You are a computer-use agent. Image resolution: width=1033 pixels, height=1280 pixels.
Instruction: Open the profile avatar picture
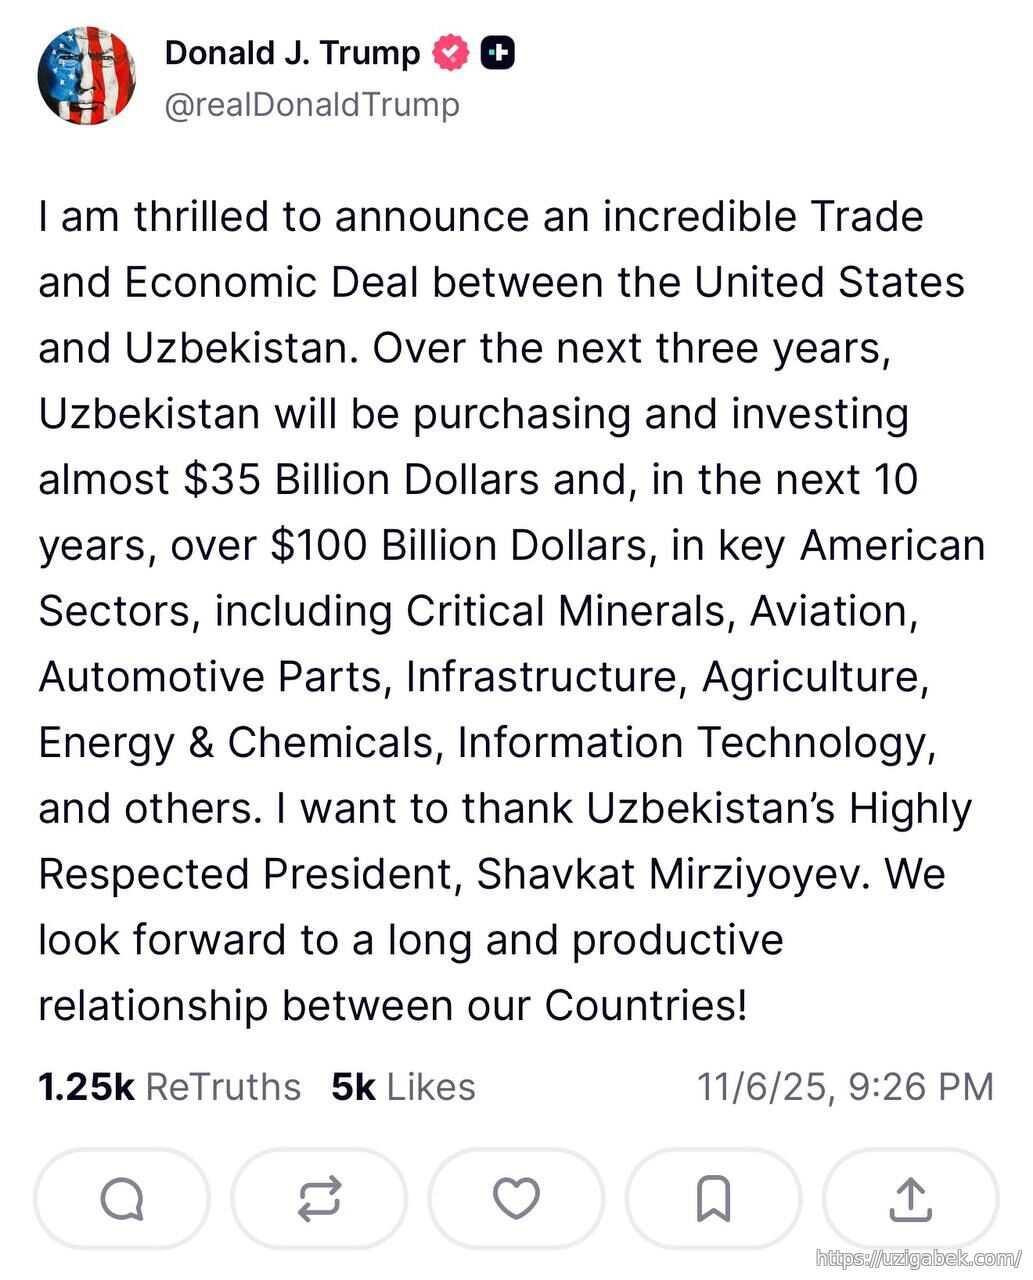click(x=87, y=76)
